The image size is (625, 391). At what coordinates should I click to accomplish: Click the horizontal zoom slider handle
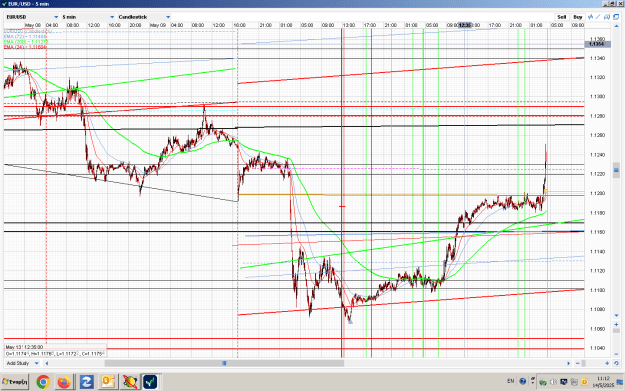(584, 363)
